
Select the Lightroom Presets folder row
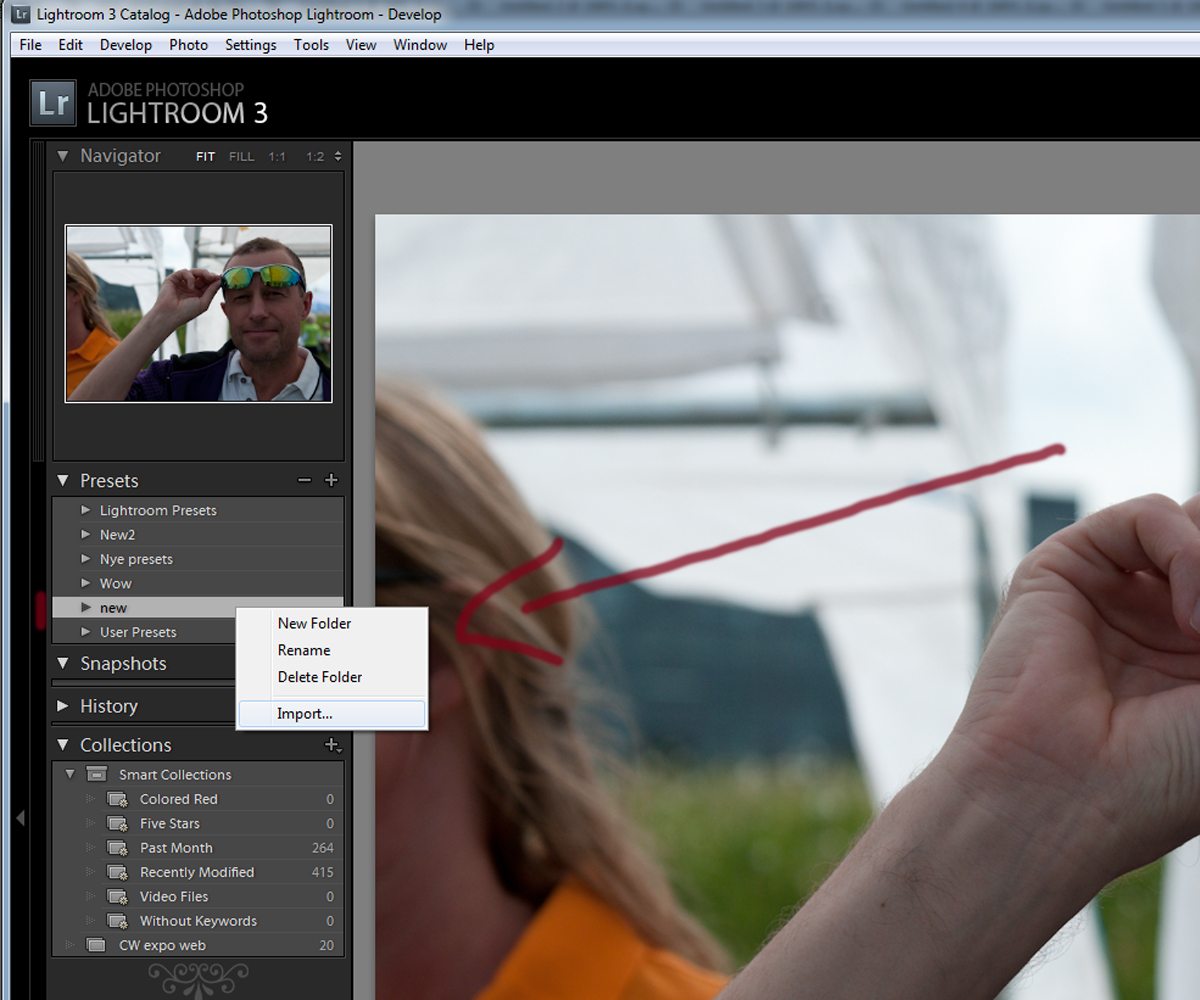point(198,510)
